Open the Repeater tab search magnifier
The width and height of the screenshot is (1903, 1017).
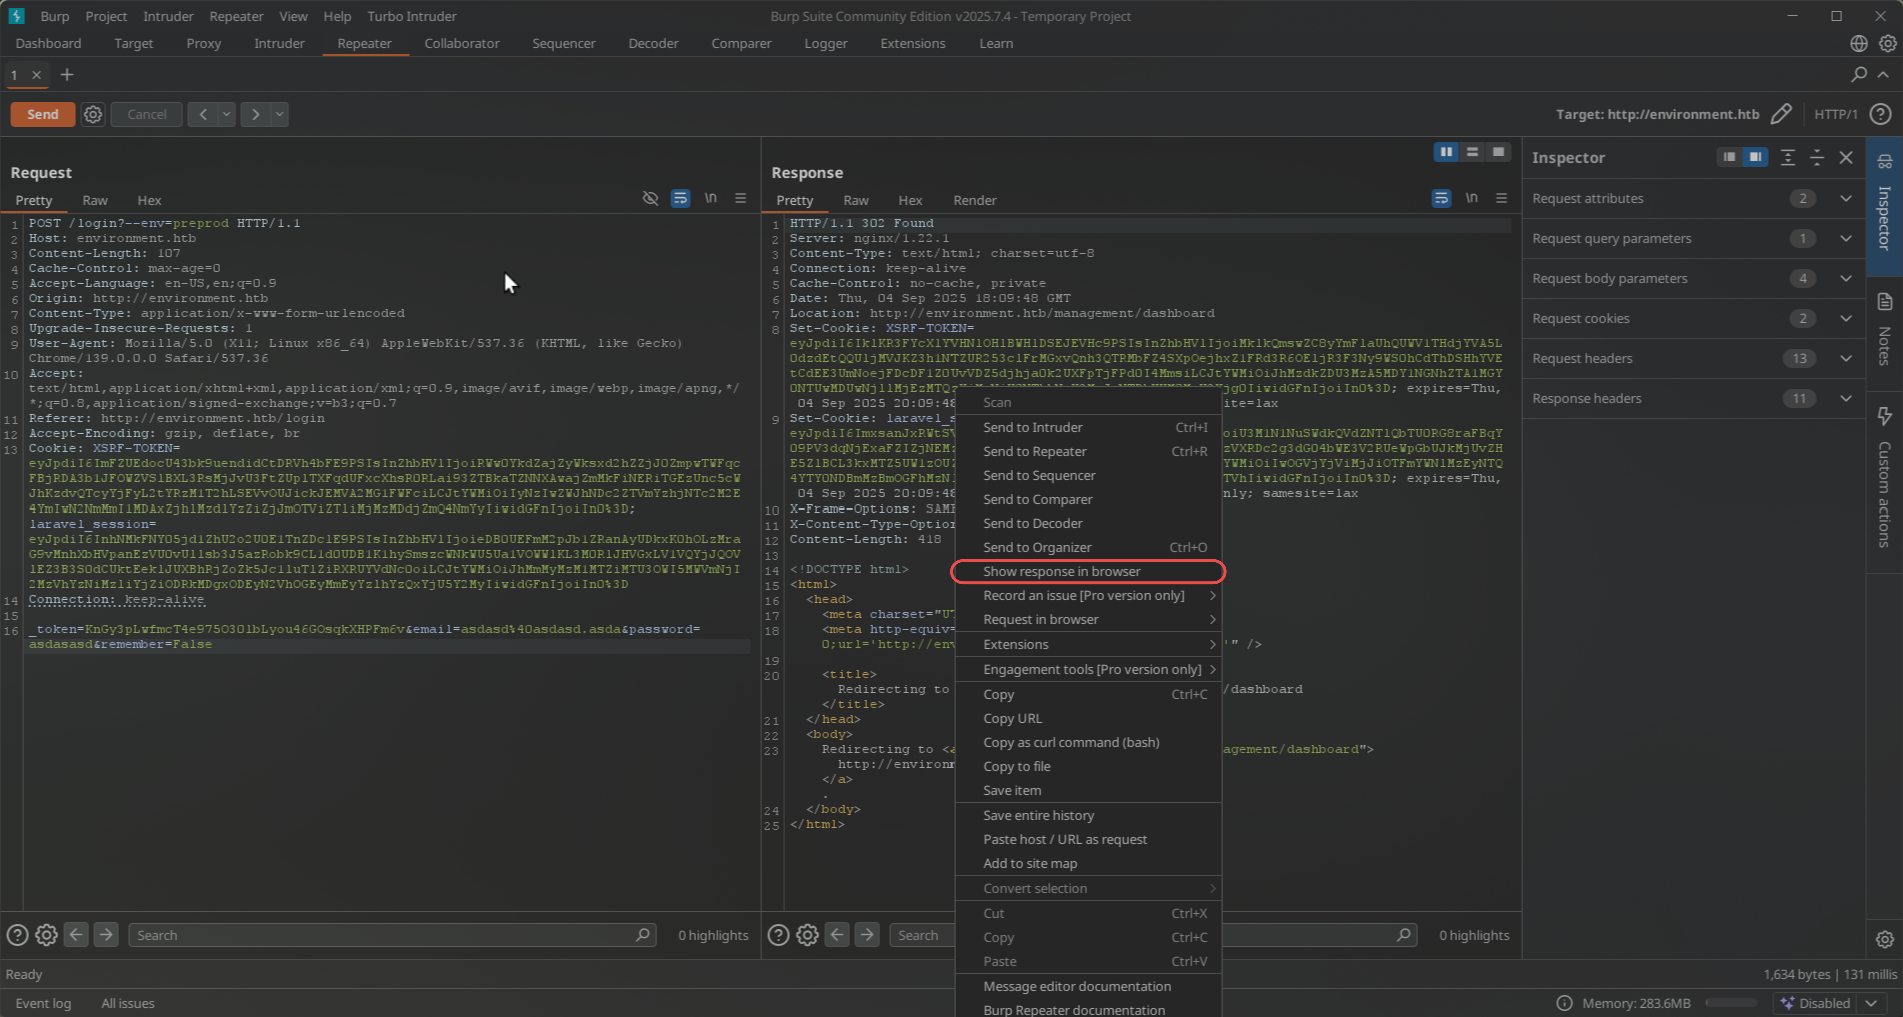[1858, 75]
